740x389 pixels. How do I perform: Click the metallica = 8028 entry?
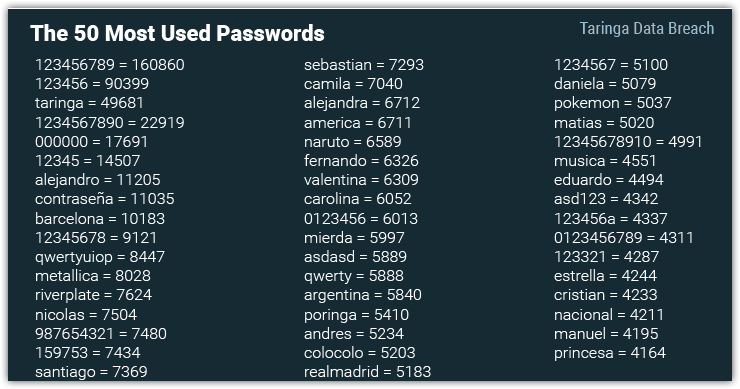click(x=93, y=276)
